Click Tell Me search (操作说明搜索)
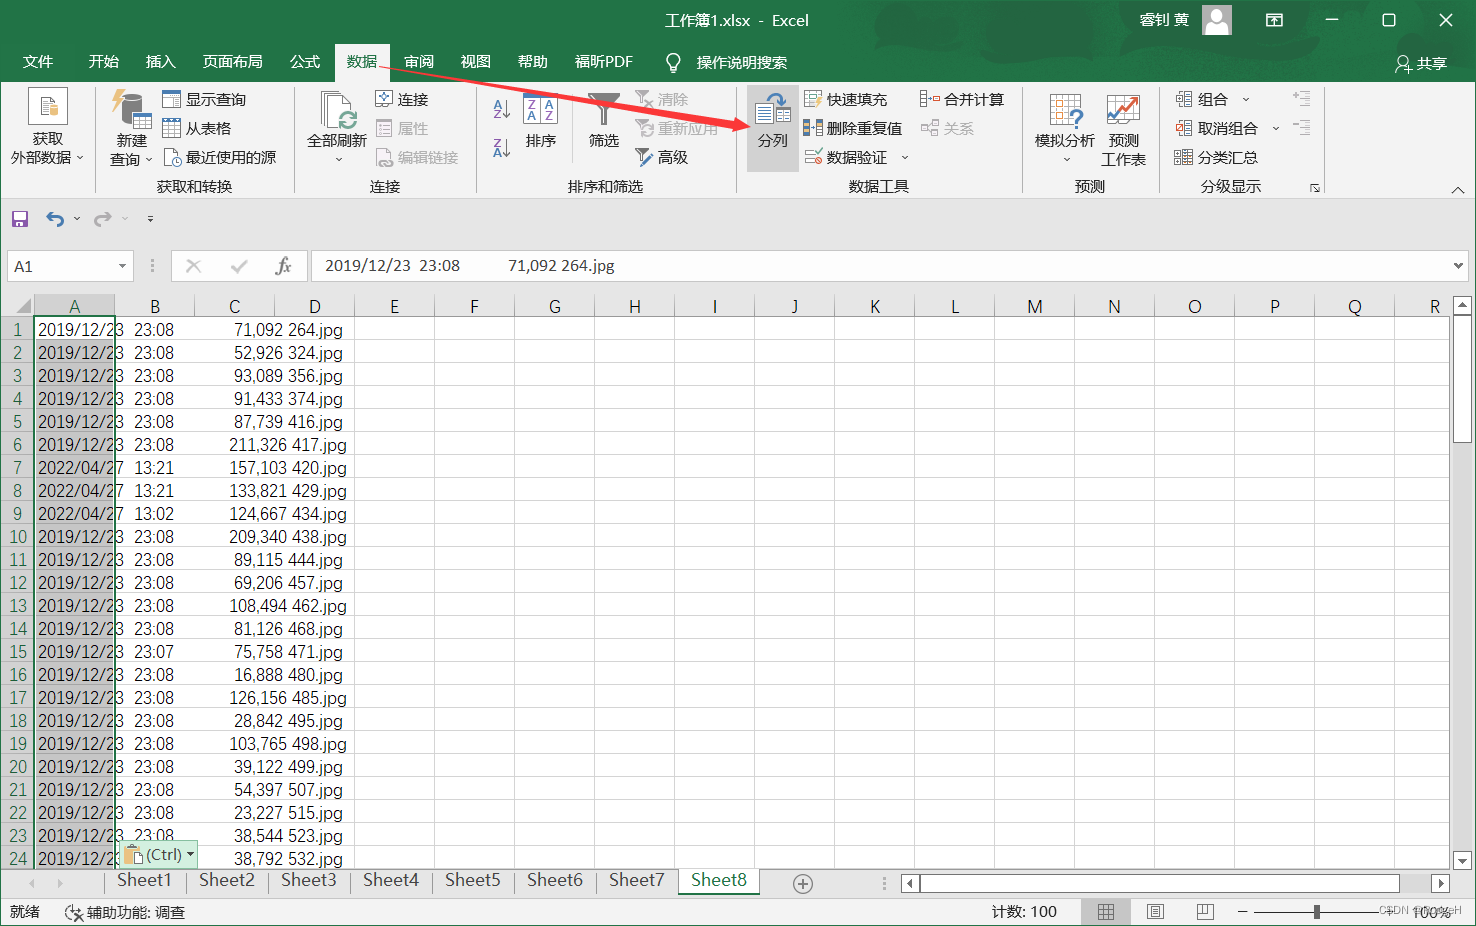Viewport: 1476px width, 926px height. click(728, 62)
